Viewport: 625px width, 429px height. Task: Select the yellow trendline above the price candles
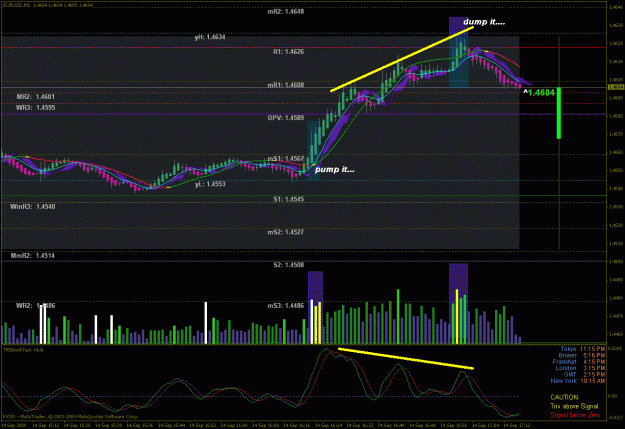click(x=402, y=59)
